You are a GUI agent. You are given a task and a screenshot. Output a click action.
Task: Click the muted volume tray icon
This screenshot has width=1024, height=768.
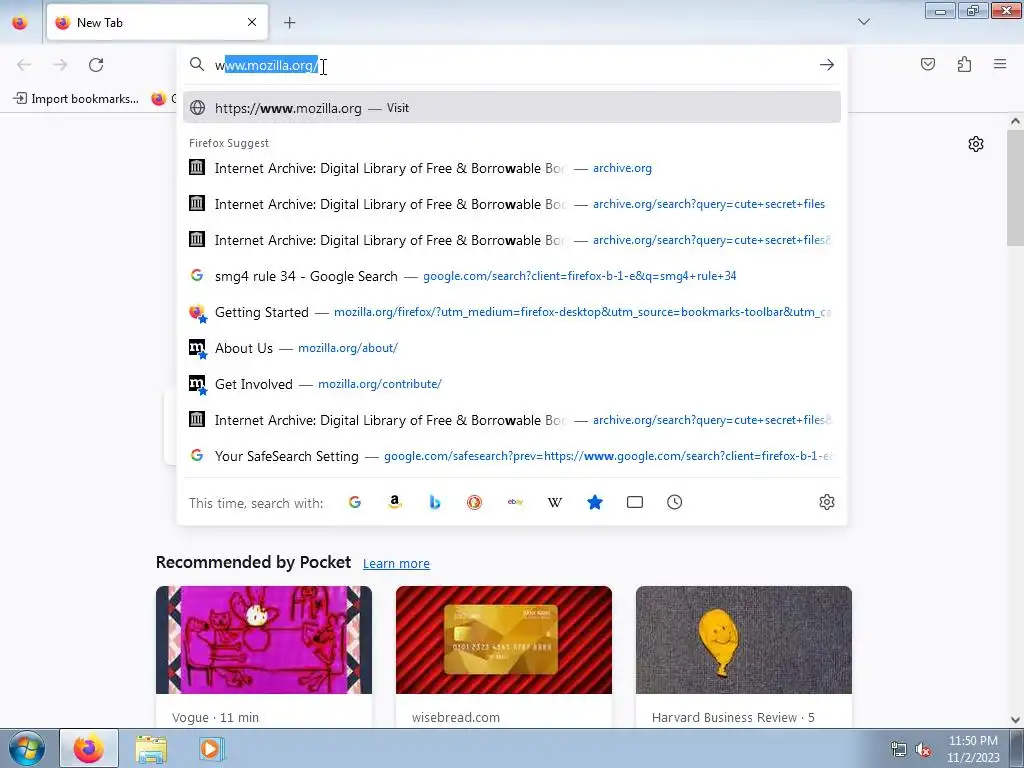coord(922,750)
